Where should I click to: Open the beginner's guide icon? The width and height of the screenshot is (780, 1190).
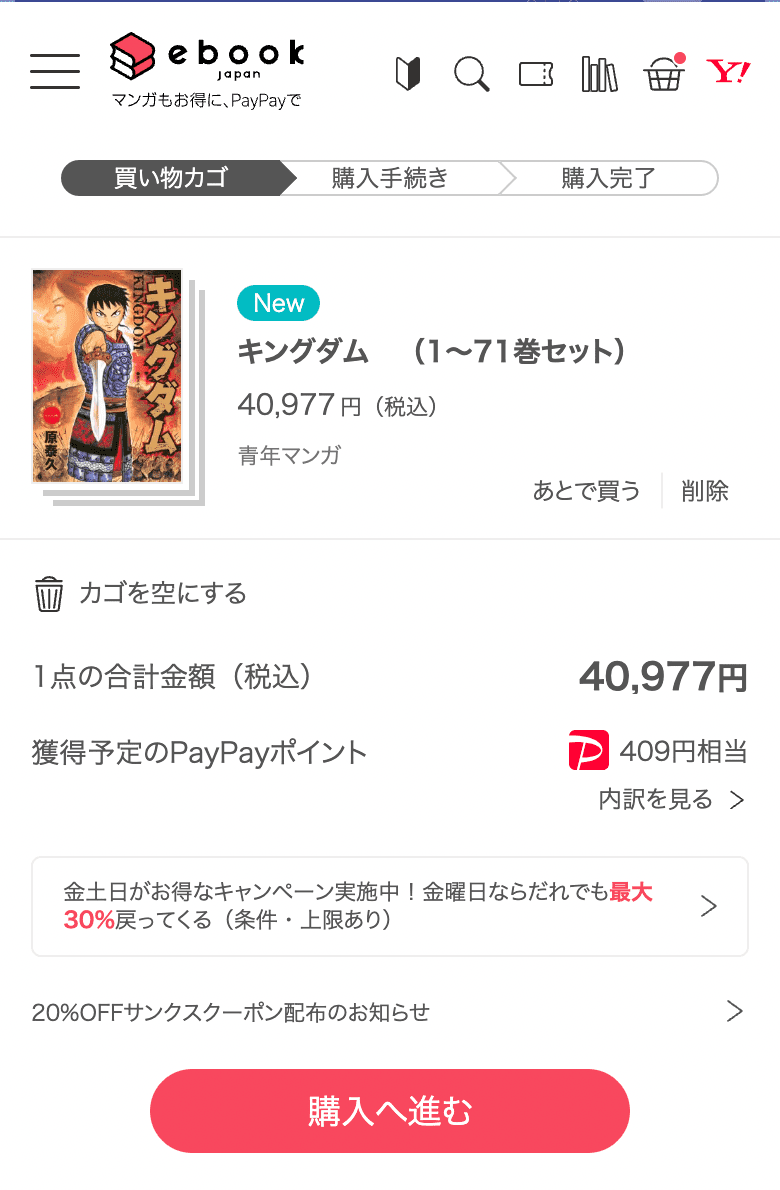408,74
